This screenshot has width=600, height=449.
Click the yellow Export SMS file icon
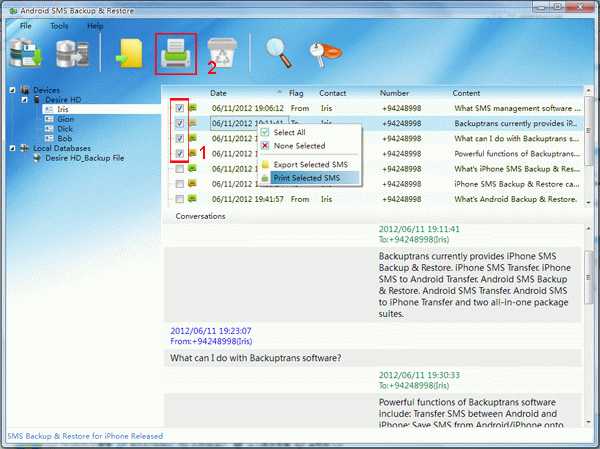[x=128, y=54]
